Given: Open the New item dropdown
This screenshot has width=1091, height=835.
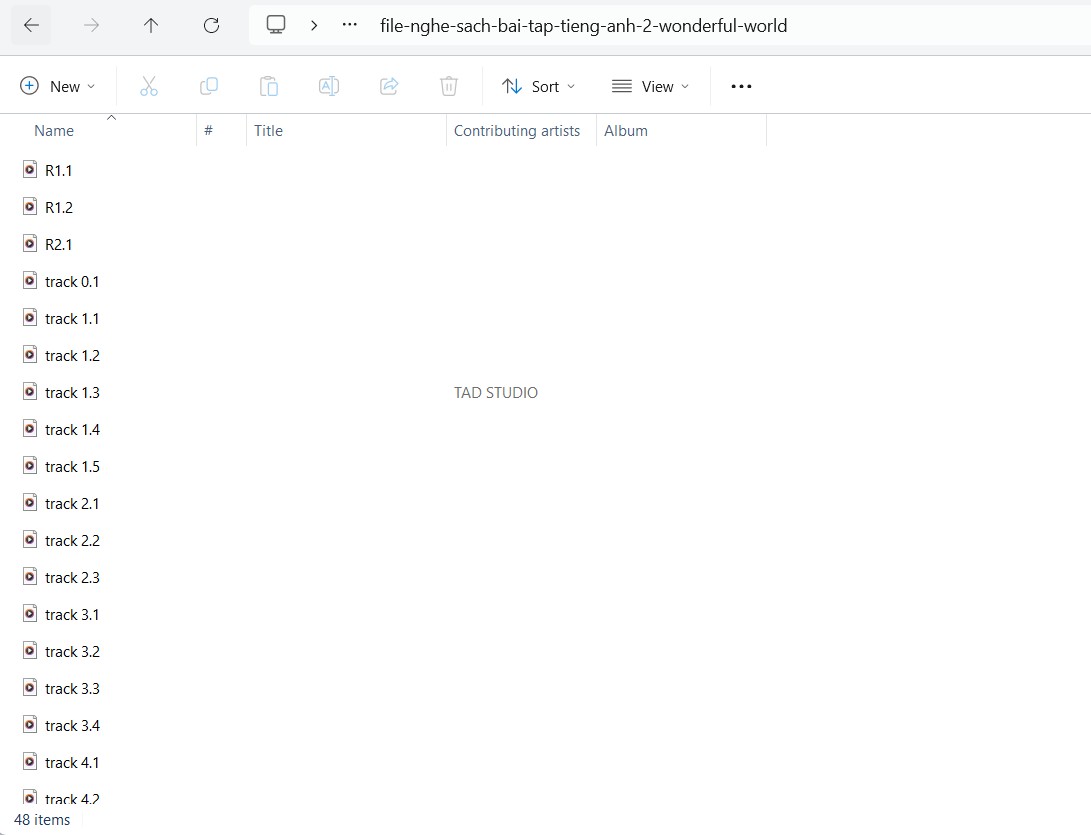Looking at the screenshot, I should pyautogui.click(x=58, y=87).
